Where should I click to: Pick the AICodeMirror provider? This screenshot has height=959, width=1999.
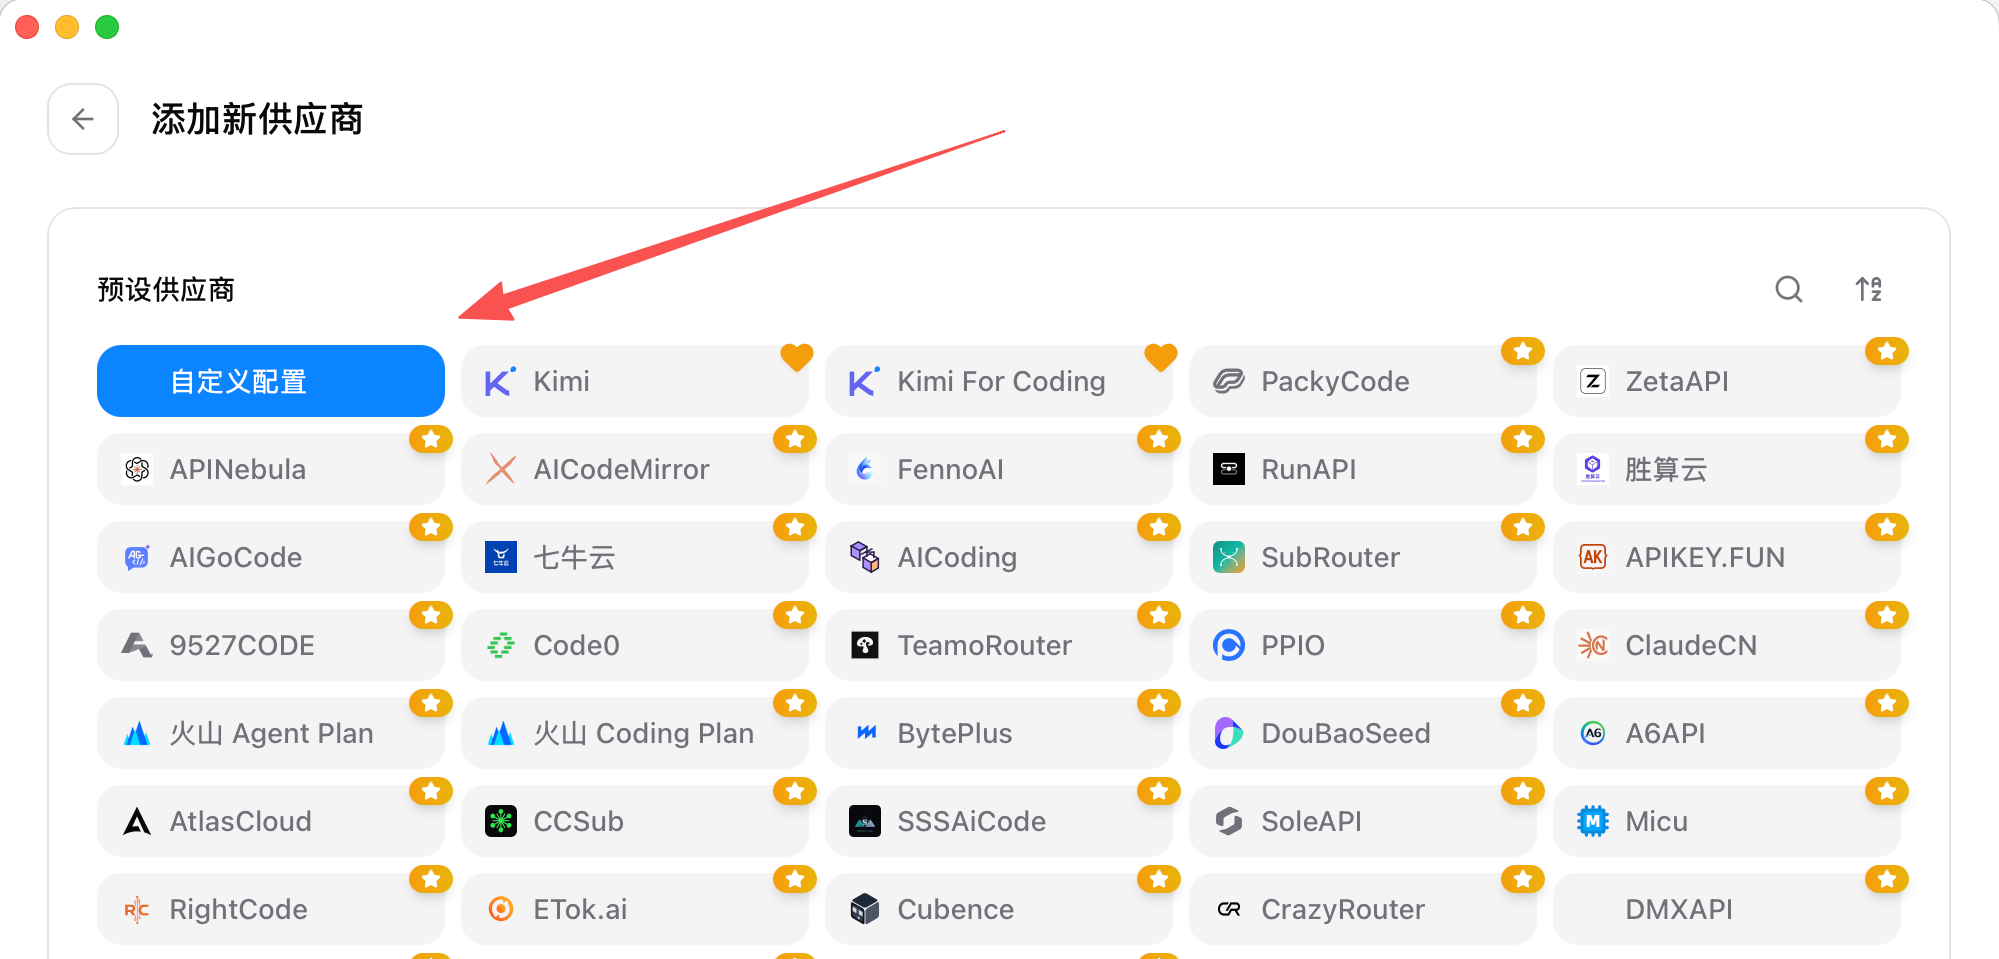(x=635, y=469)
